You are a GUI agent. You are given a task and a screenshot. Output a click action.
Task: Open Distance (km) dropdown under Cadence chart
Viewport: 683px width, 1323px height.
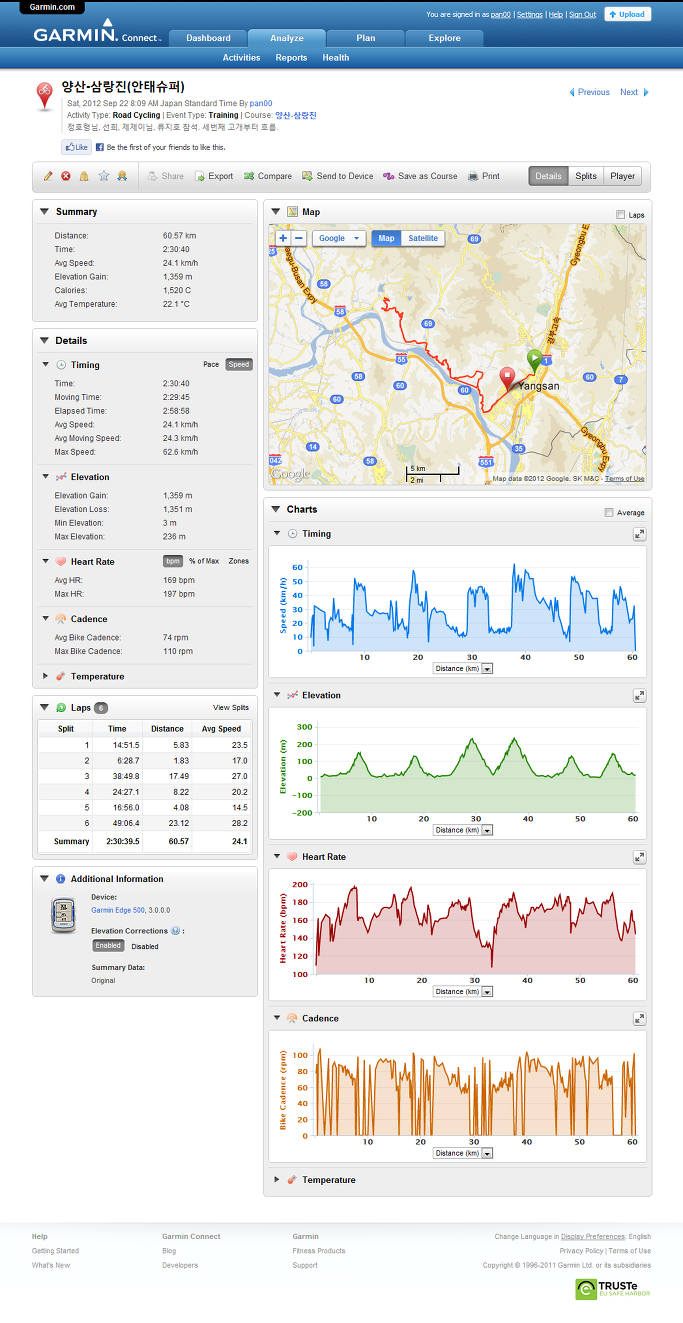coord(463,1153)
